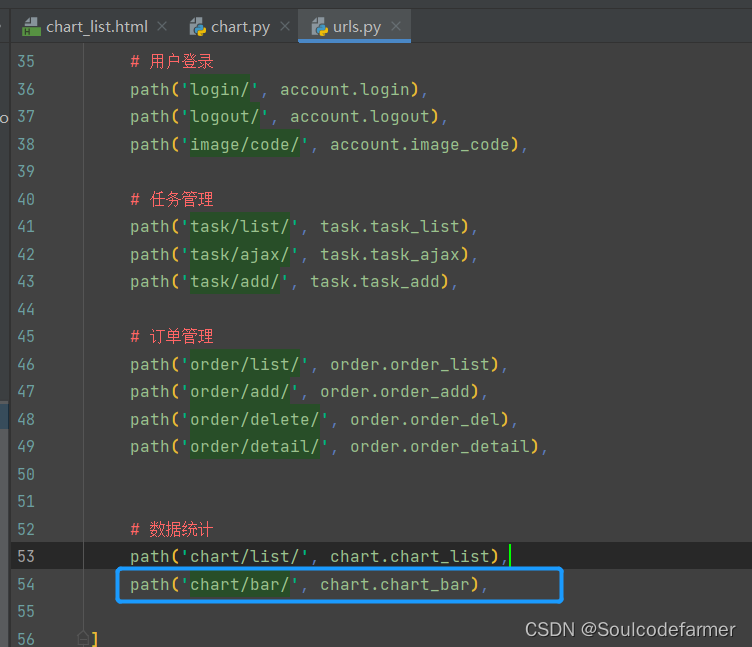Click the Python file icon on chart.py tab
The height and width of the screenshot is (647, 752).
tap(198, 27)
